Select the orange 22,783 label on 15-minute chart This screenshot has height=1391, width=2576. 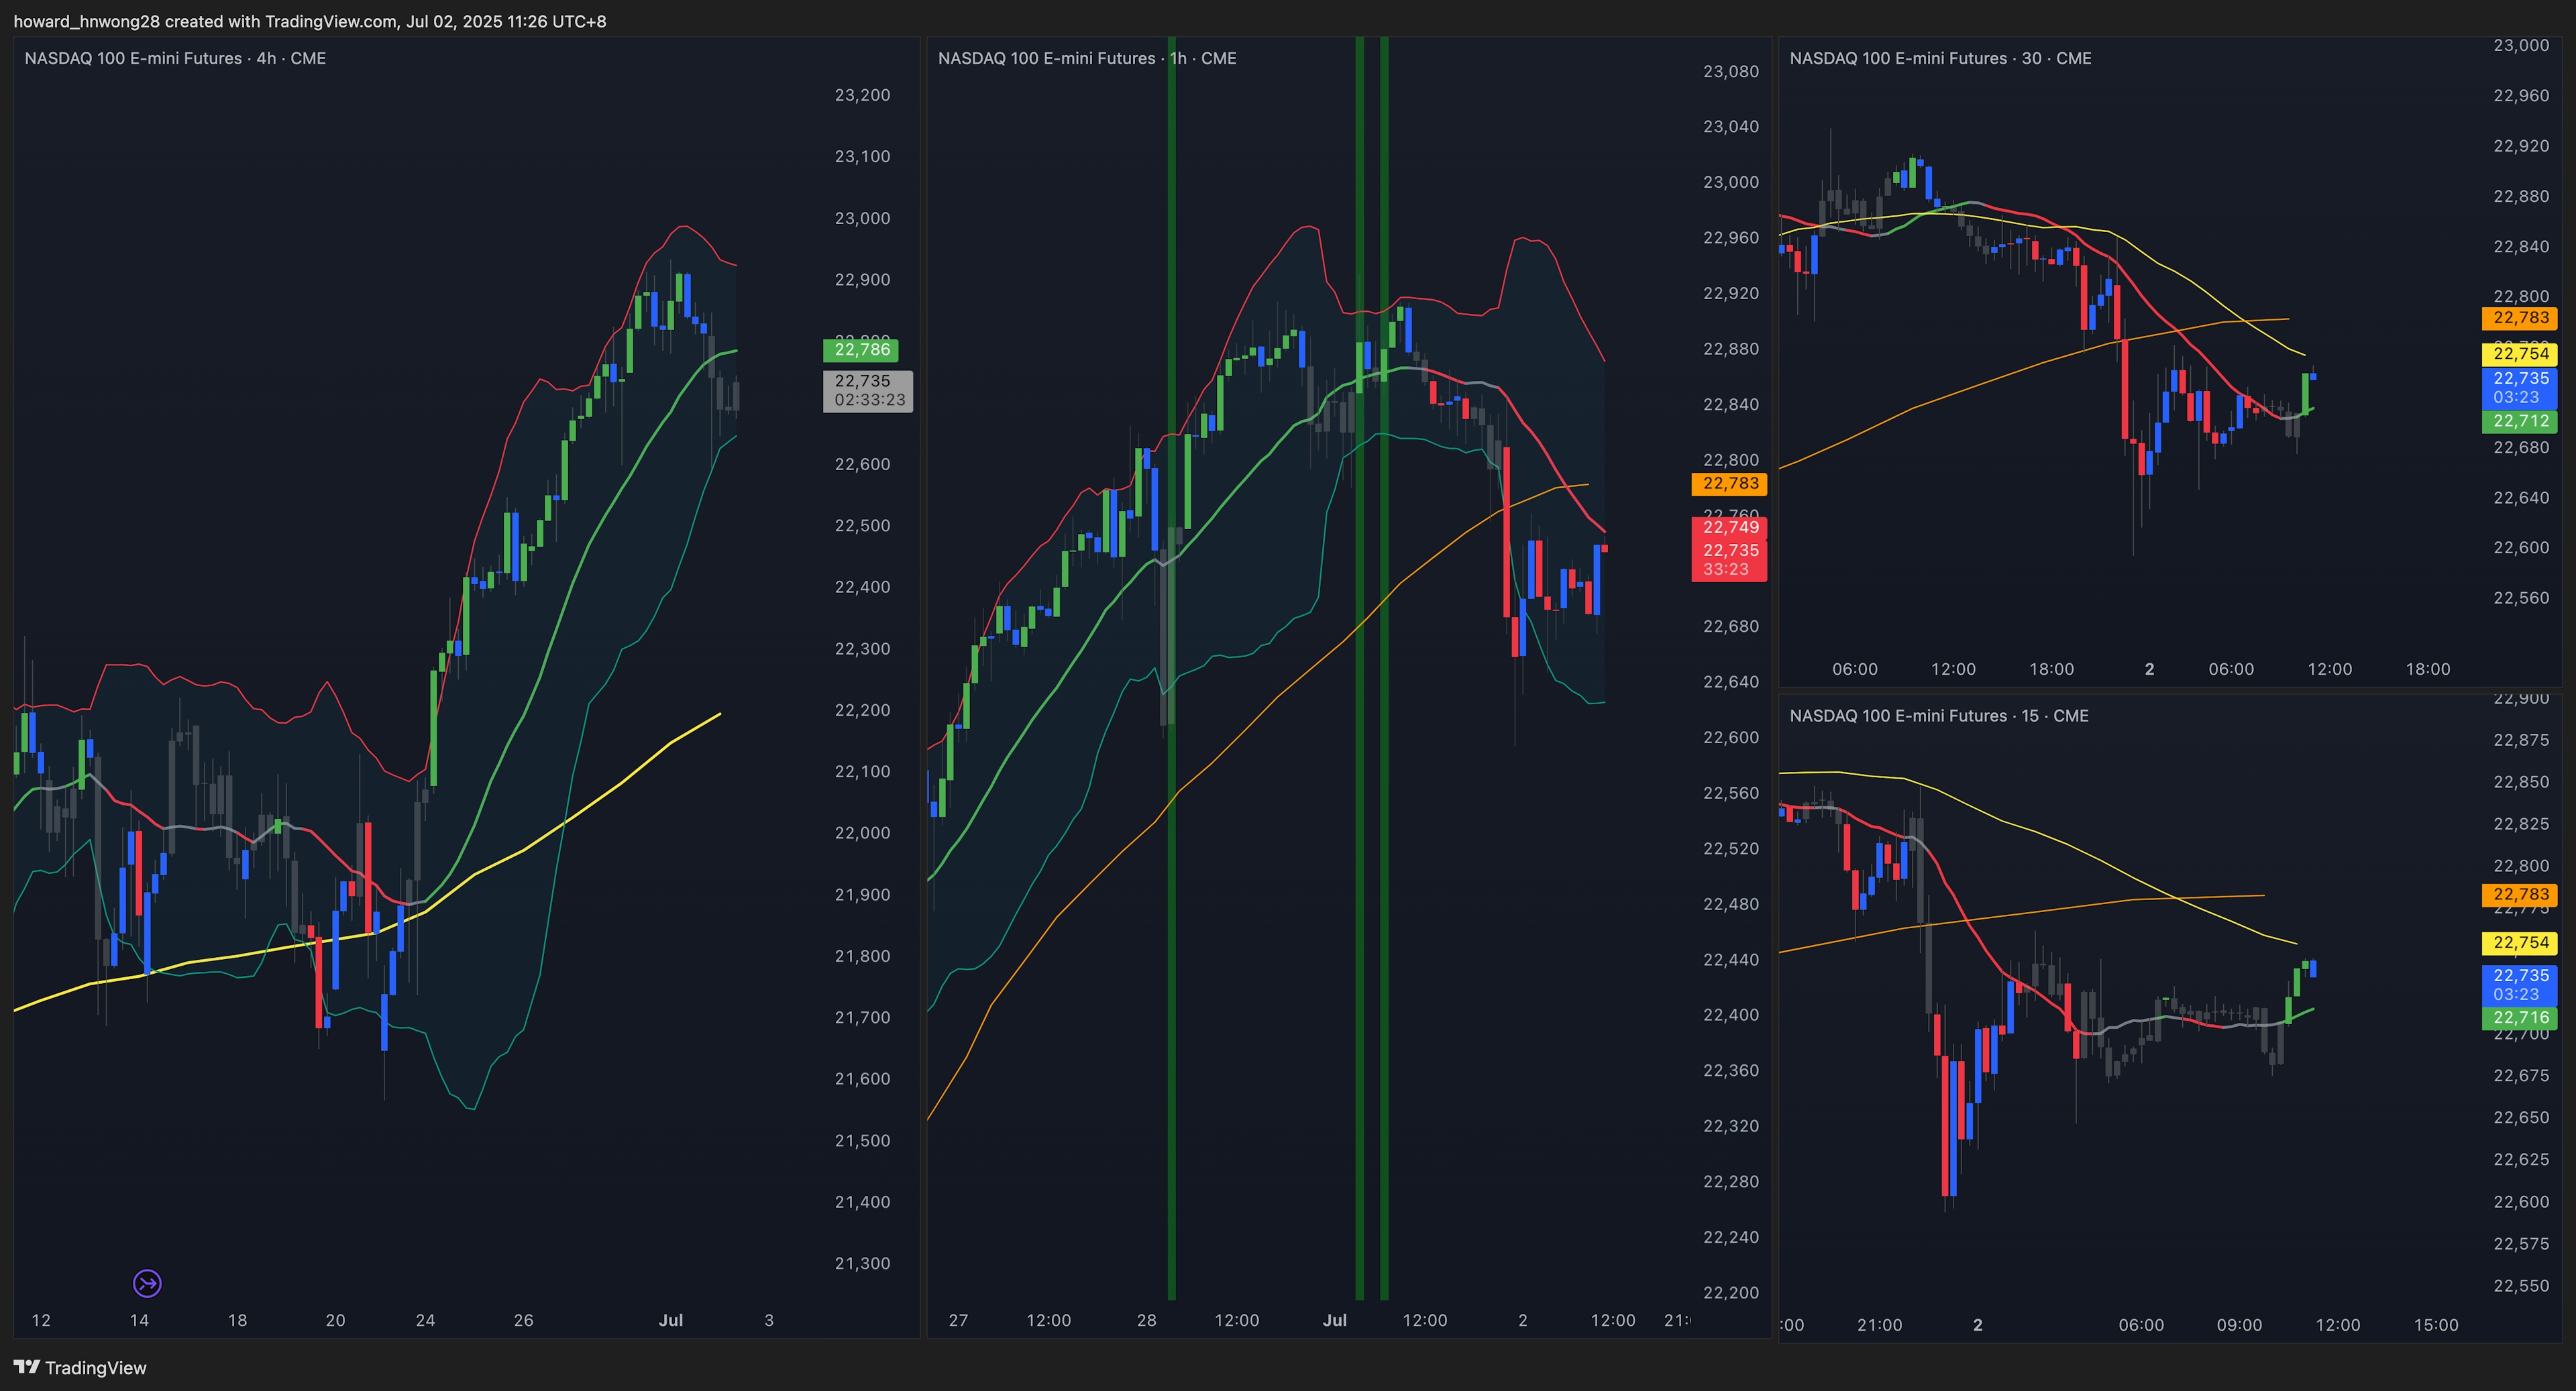point(2520,895)
